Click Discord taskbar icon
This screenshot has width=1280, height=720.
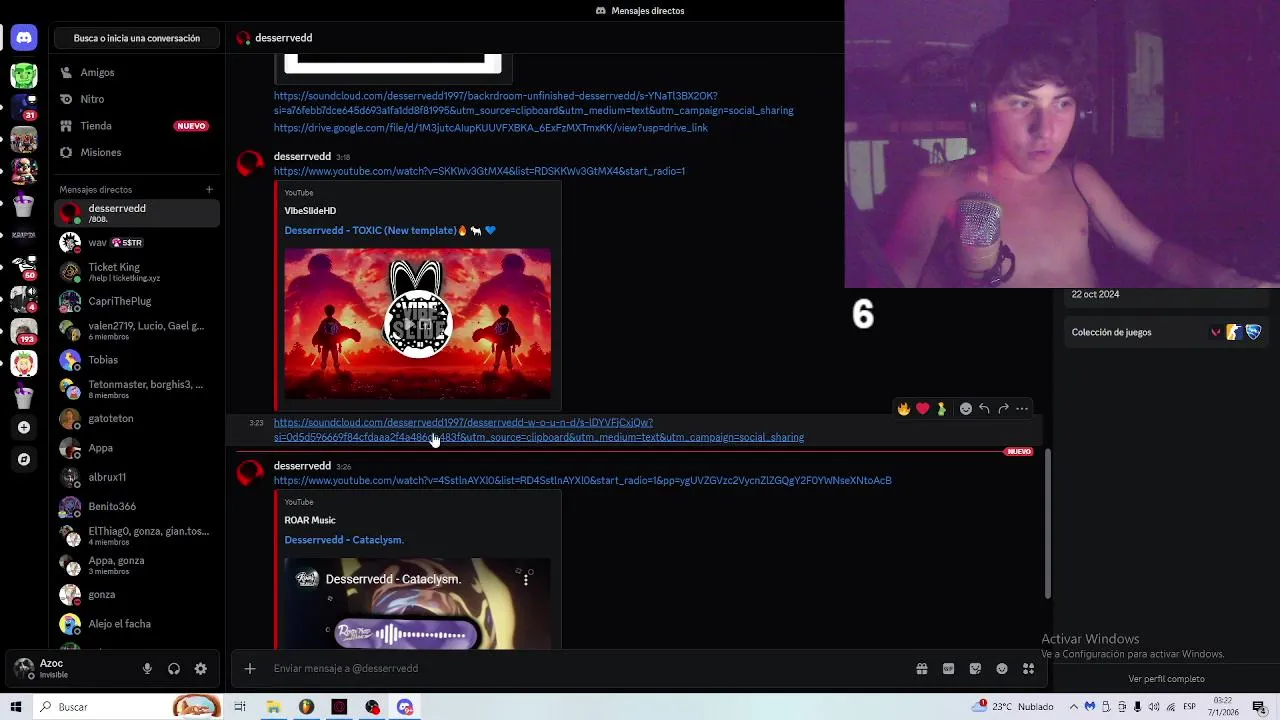click(x=405, y=707)
